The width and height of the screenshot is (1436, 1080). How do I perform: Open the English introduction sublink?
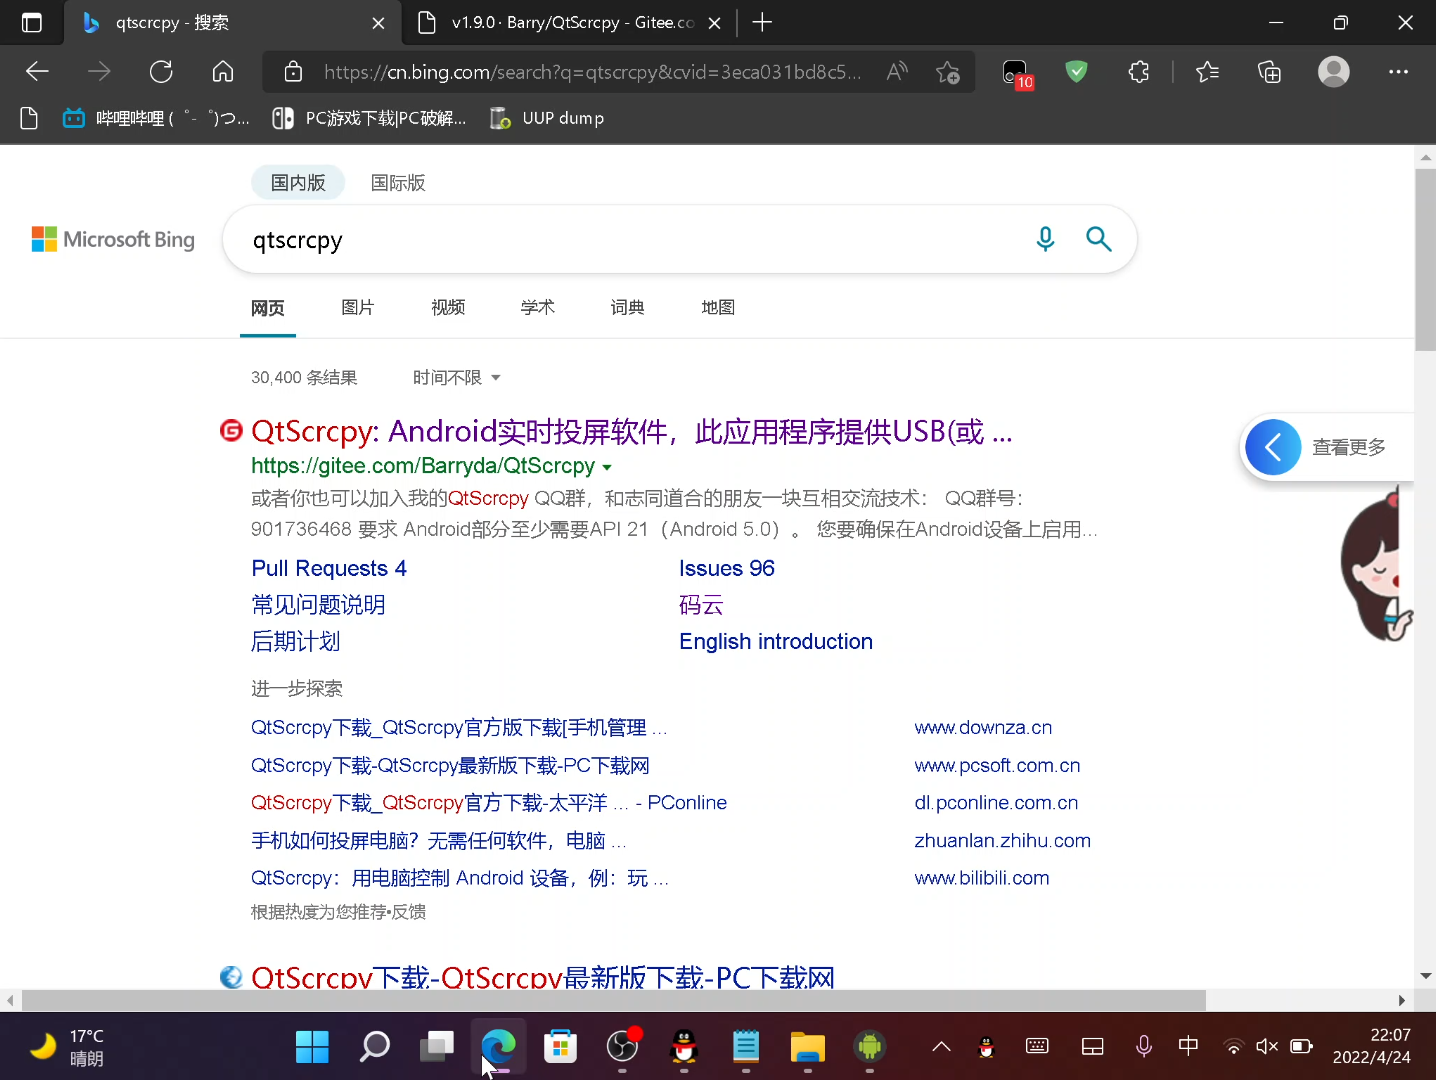click(x=776, y=641)
